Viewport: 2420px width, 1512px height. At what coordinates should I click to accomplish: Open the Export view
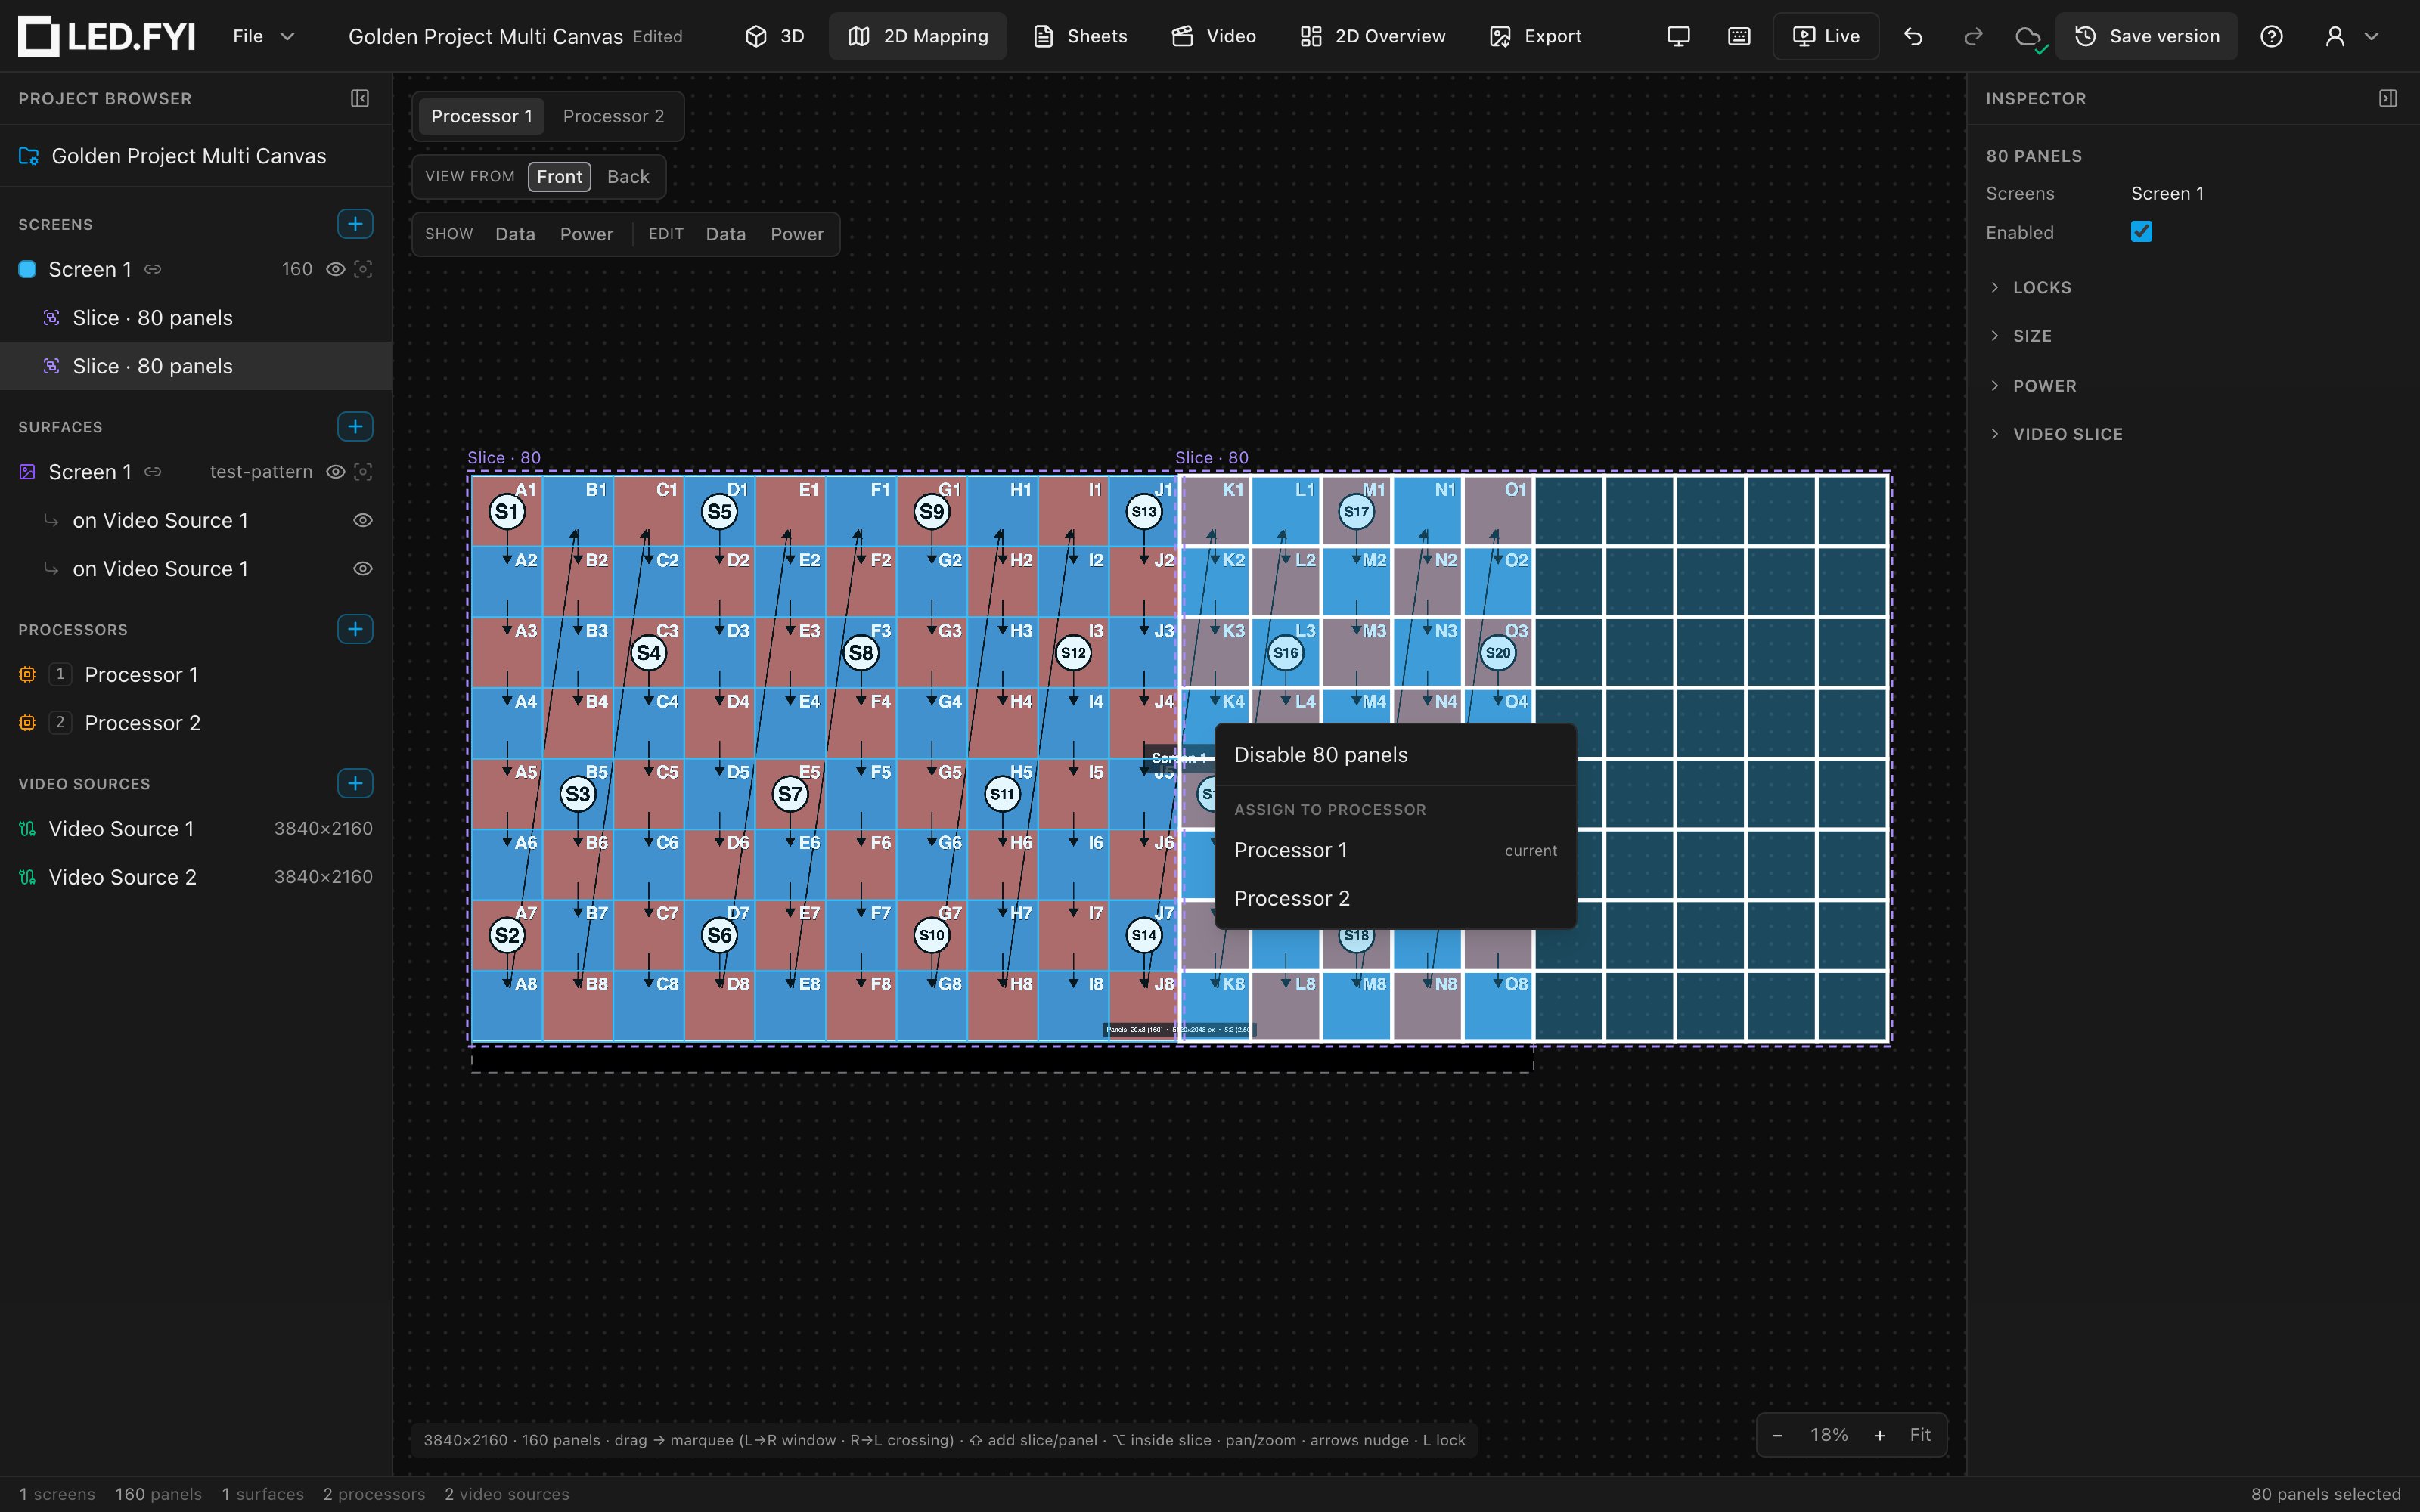(x=1535, y=37)
